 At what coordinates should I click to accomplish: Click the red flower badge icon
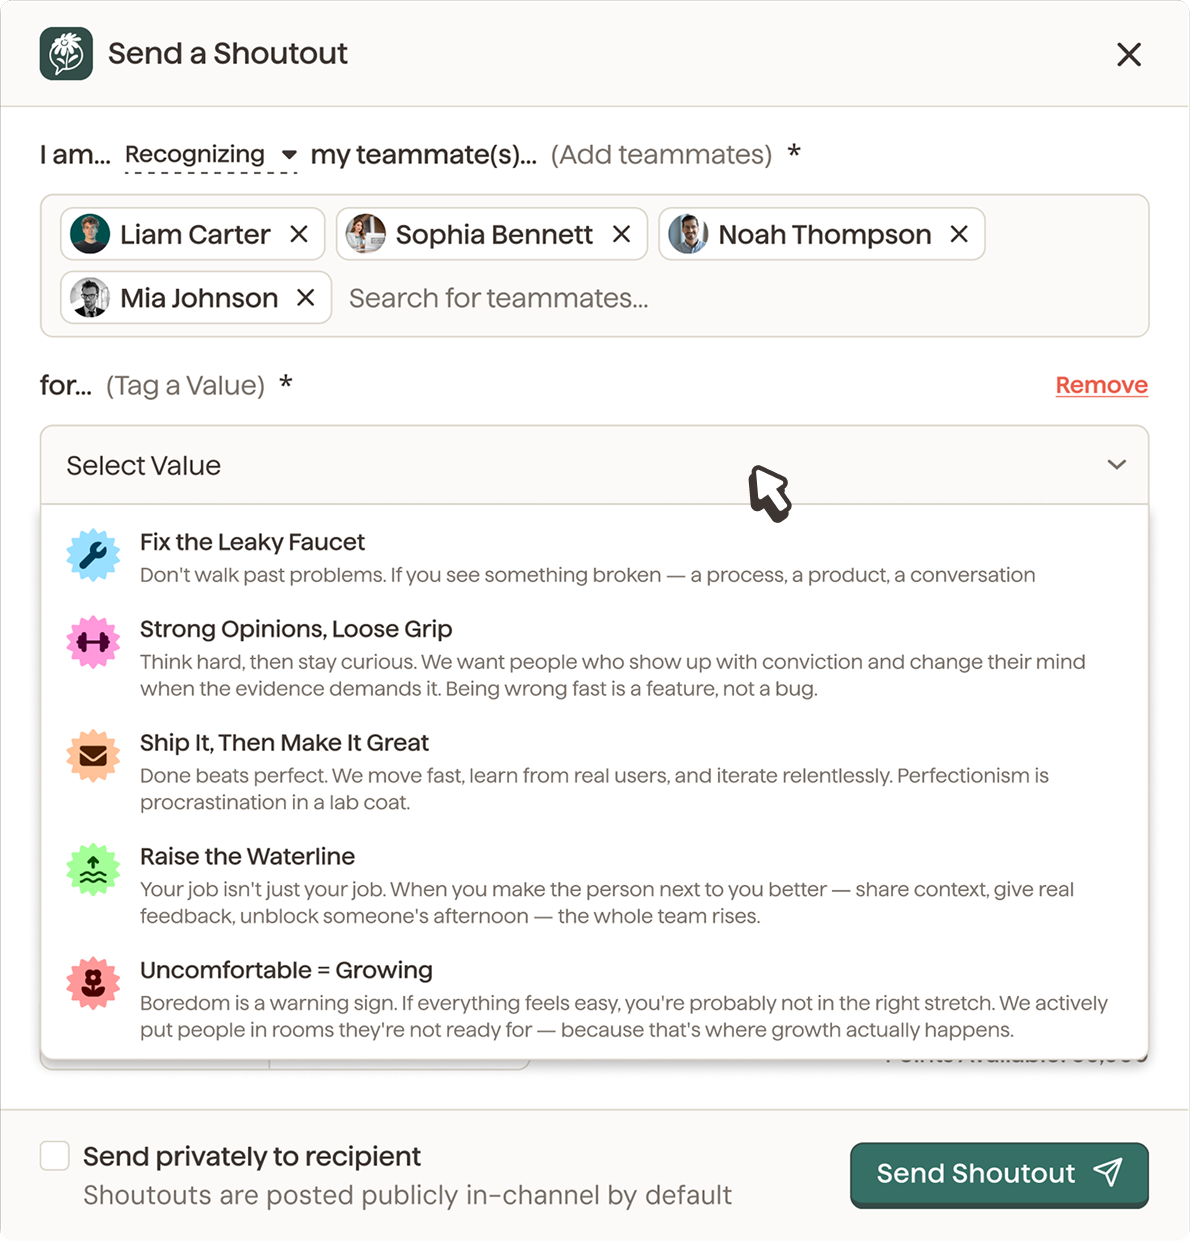pos(93,983)
